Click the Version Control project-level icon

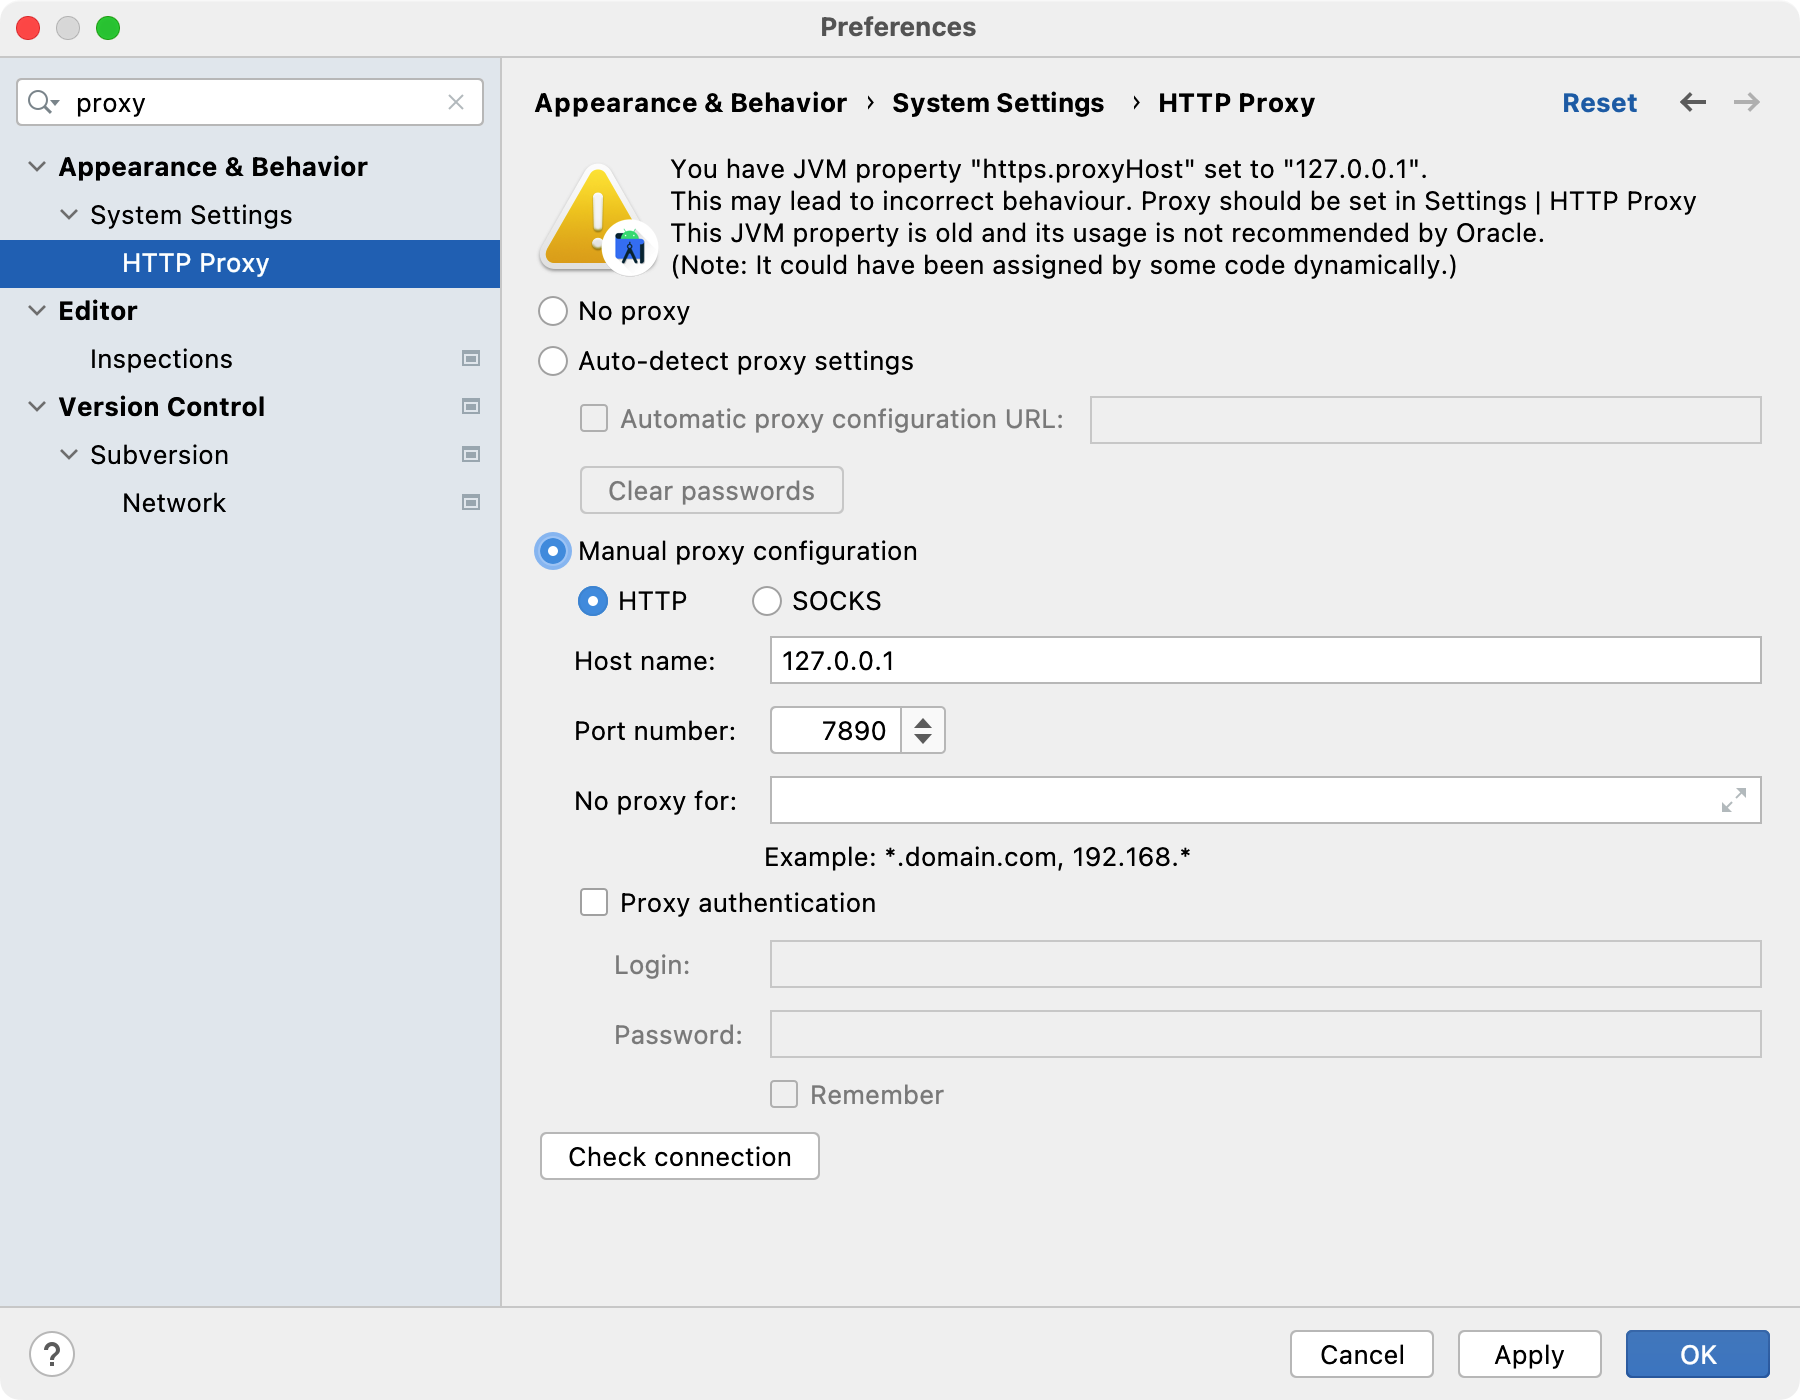pyautogui.click(x=471, y=406)
